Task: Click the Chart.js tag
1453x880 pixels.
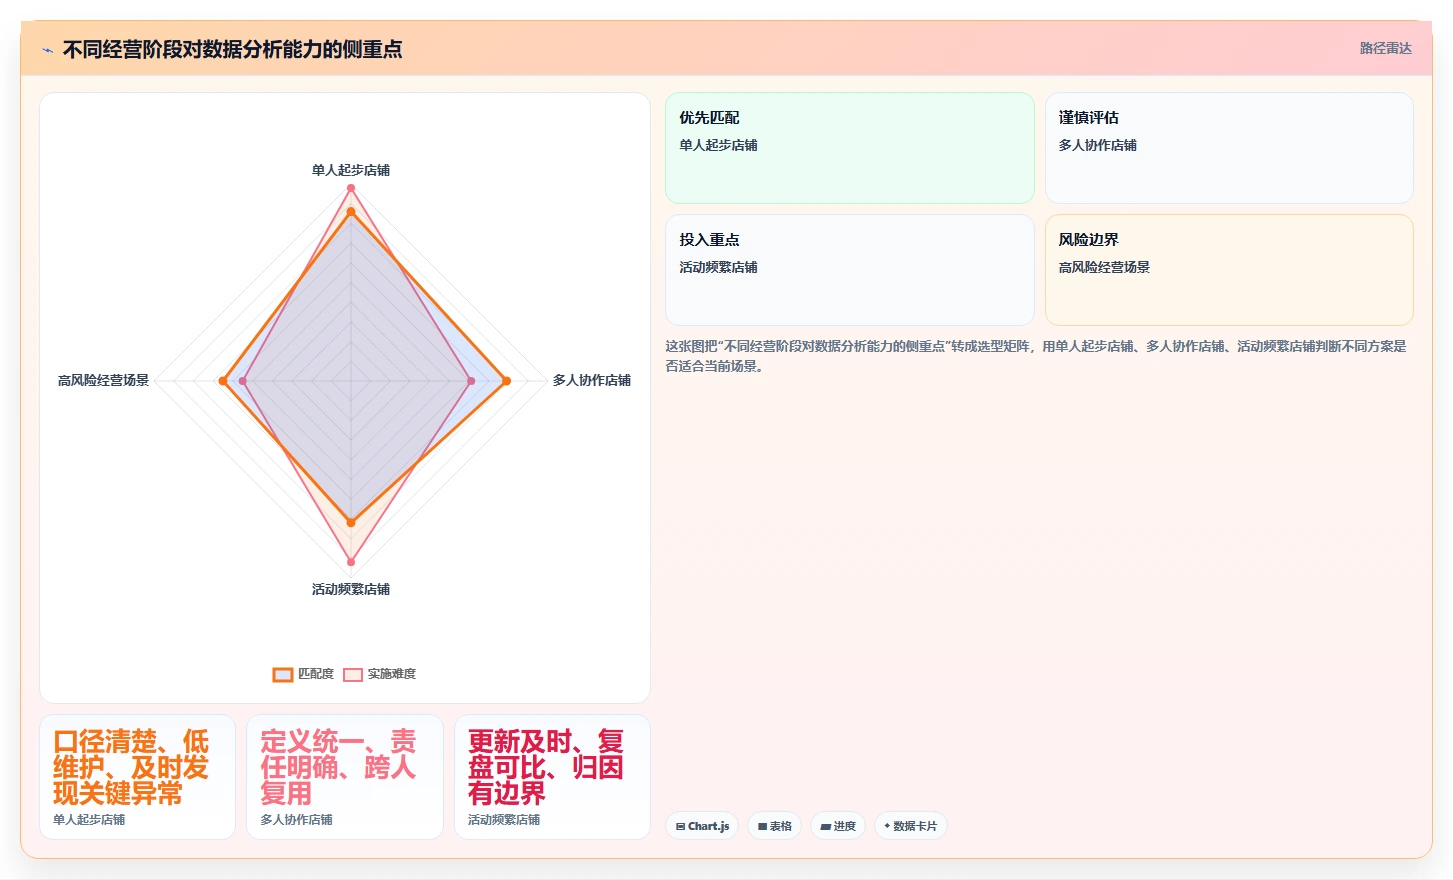Action: click(x=702, y=826)
